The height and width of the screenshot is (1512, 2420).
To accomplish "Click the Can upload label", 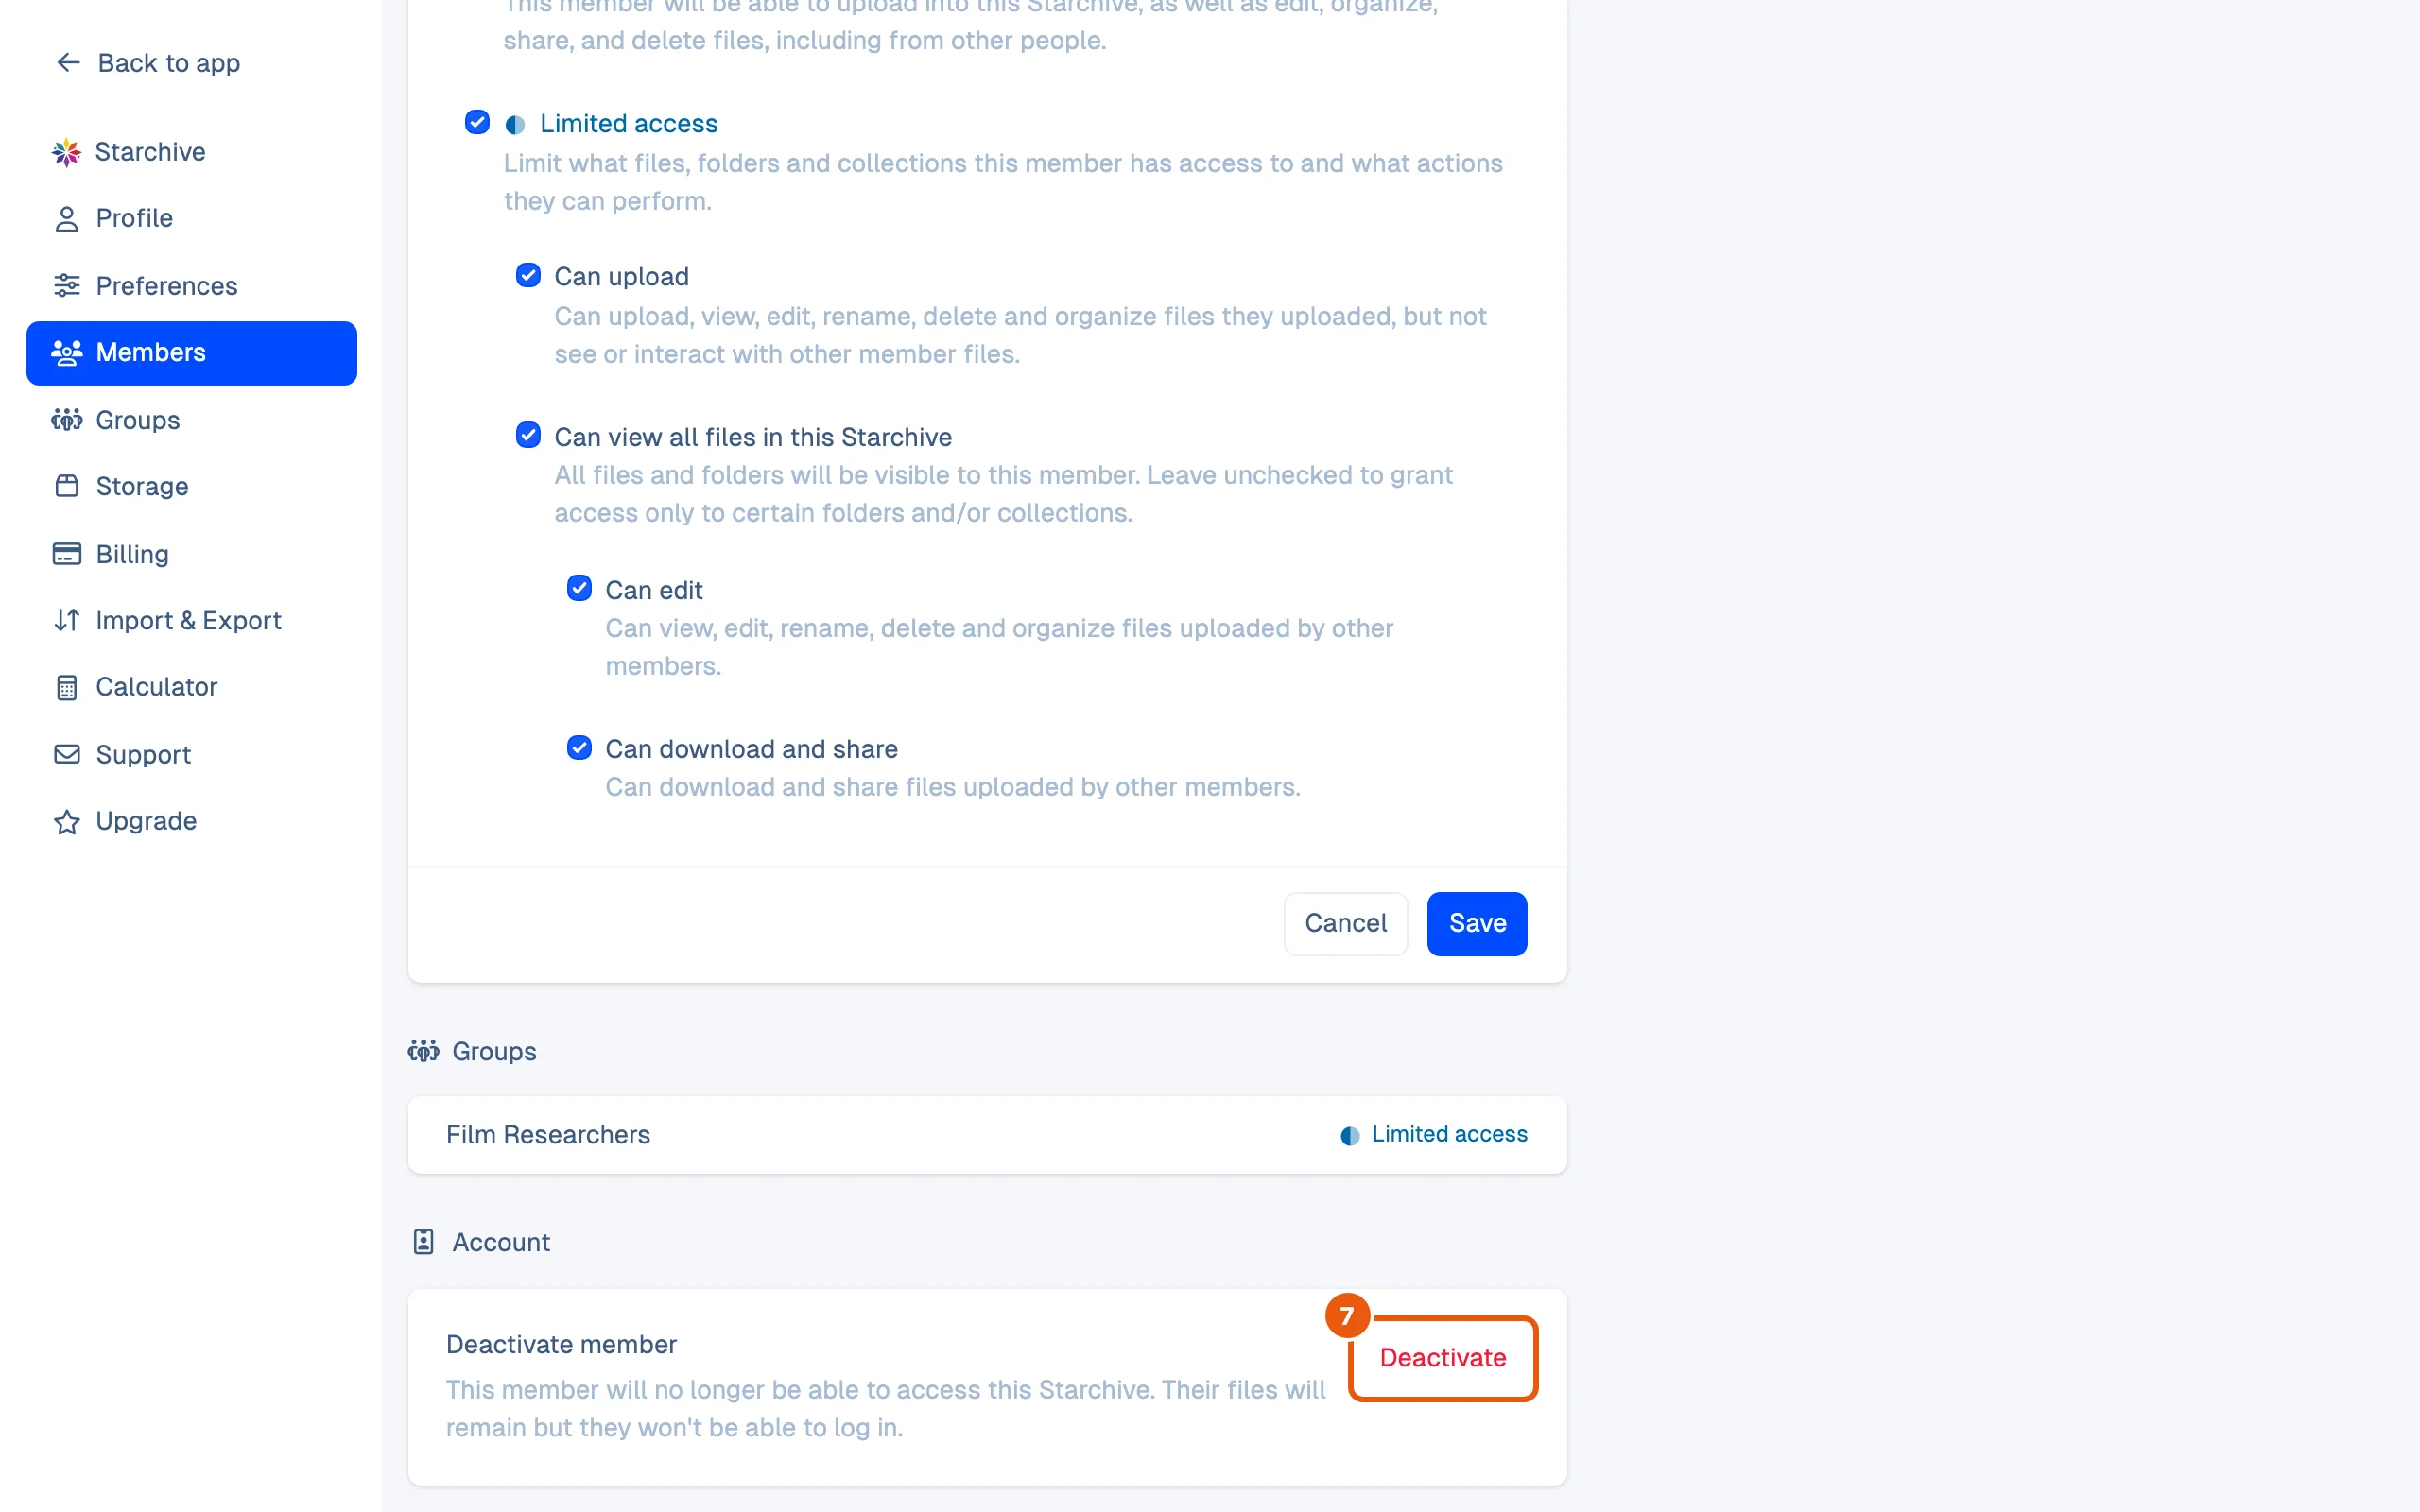I will 621,277.
